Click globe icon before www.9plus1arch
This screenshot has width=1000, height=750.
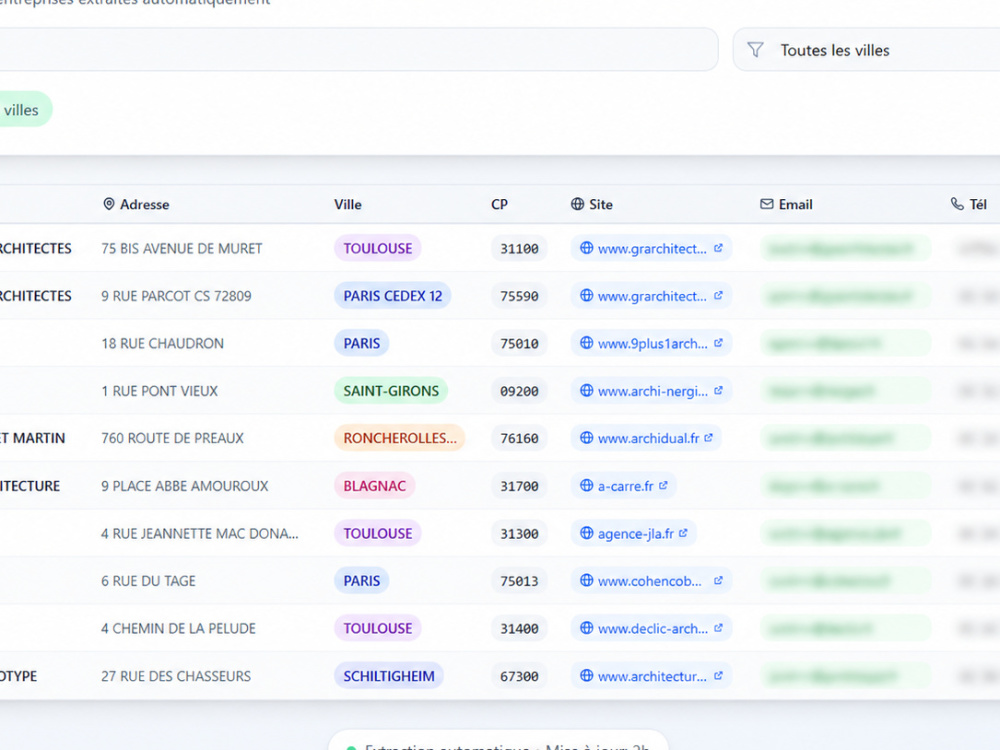point(587,342)
